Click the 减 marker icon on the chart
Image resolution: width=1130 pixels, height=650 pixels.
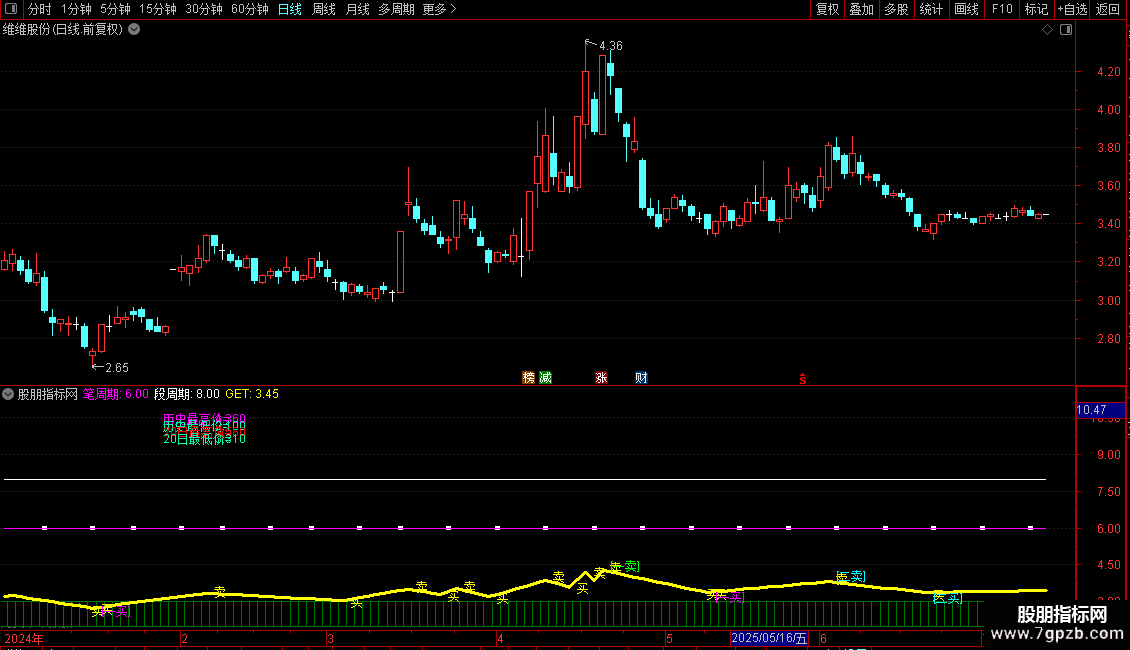point(546,378)
